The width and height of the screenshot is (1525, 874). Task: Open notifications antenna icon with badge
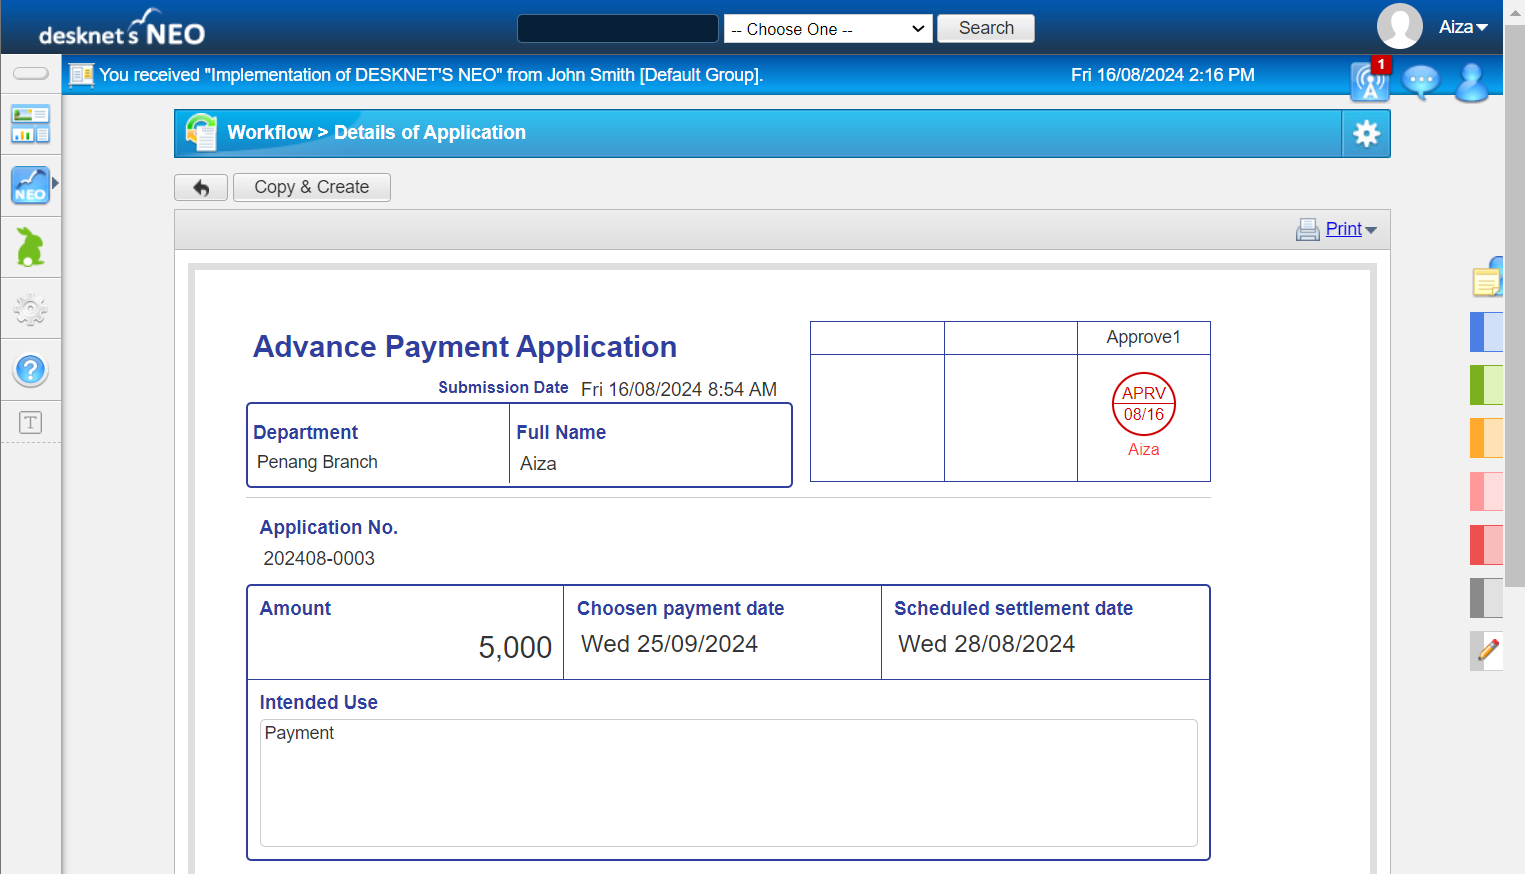1369,81
